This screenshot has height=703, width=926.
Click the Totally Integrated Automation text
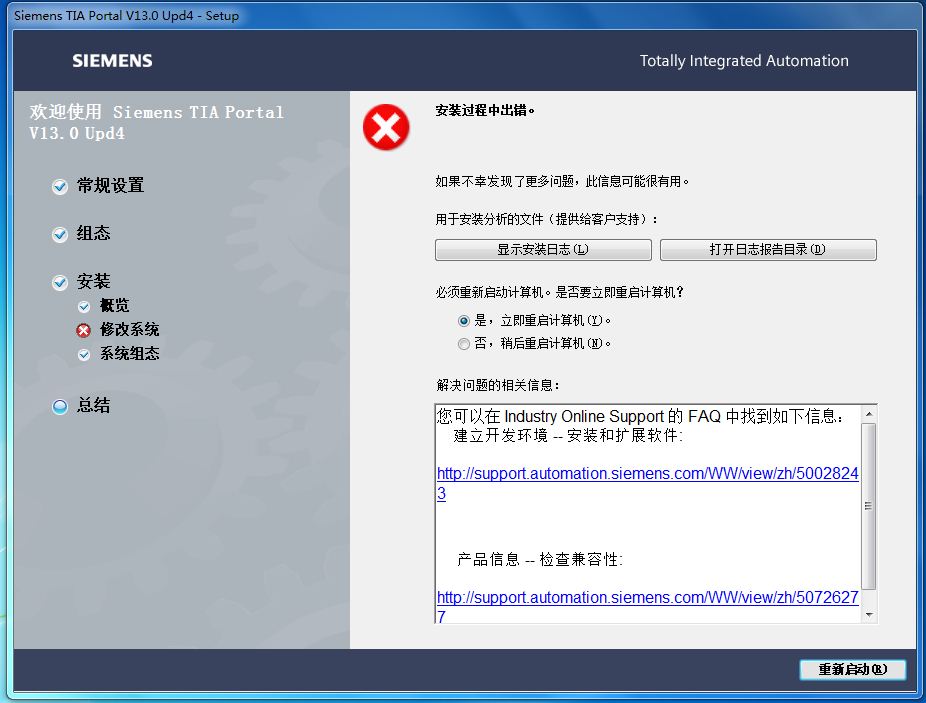pyautogui.click(x=744, y=61)
